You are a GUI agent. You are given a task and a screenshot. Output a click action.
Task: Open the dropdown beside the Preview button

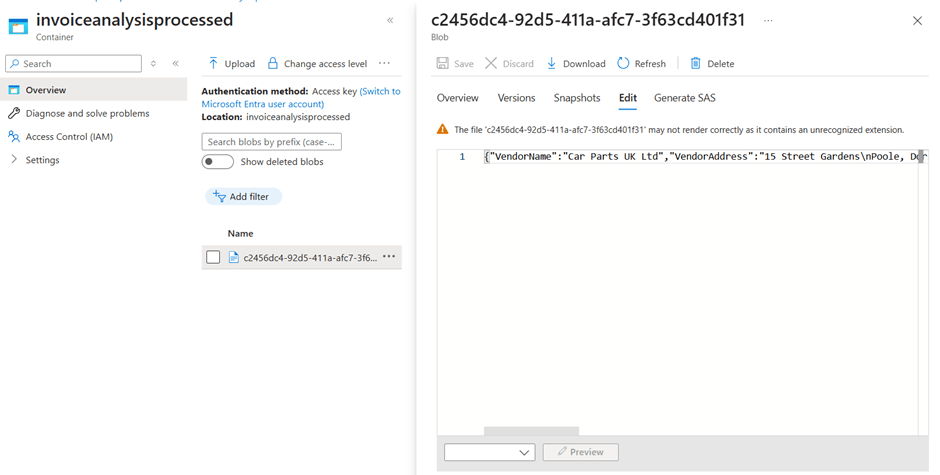point(489,452)
